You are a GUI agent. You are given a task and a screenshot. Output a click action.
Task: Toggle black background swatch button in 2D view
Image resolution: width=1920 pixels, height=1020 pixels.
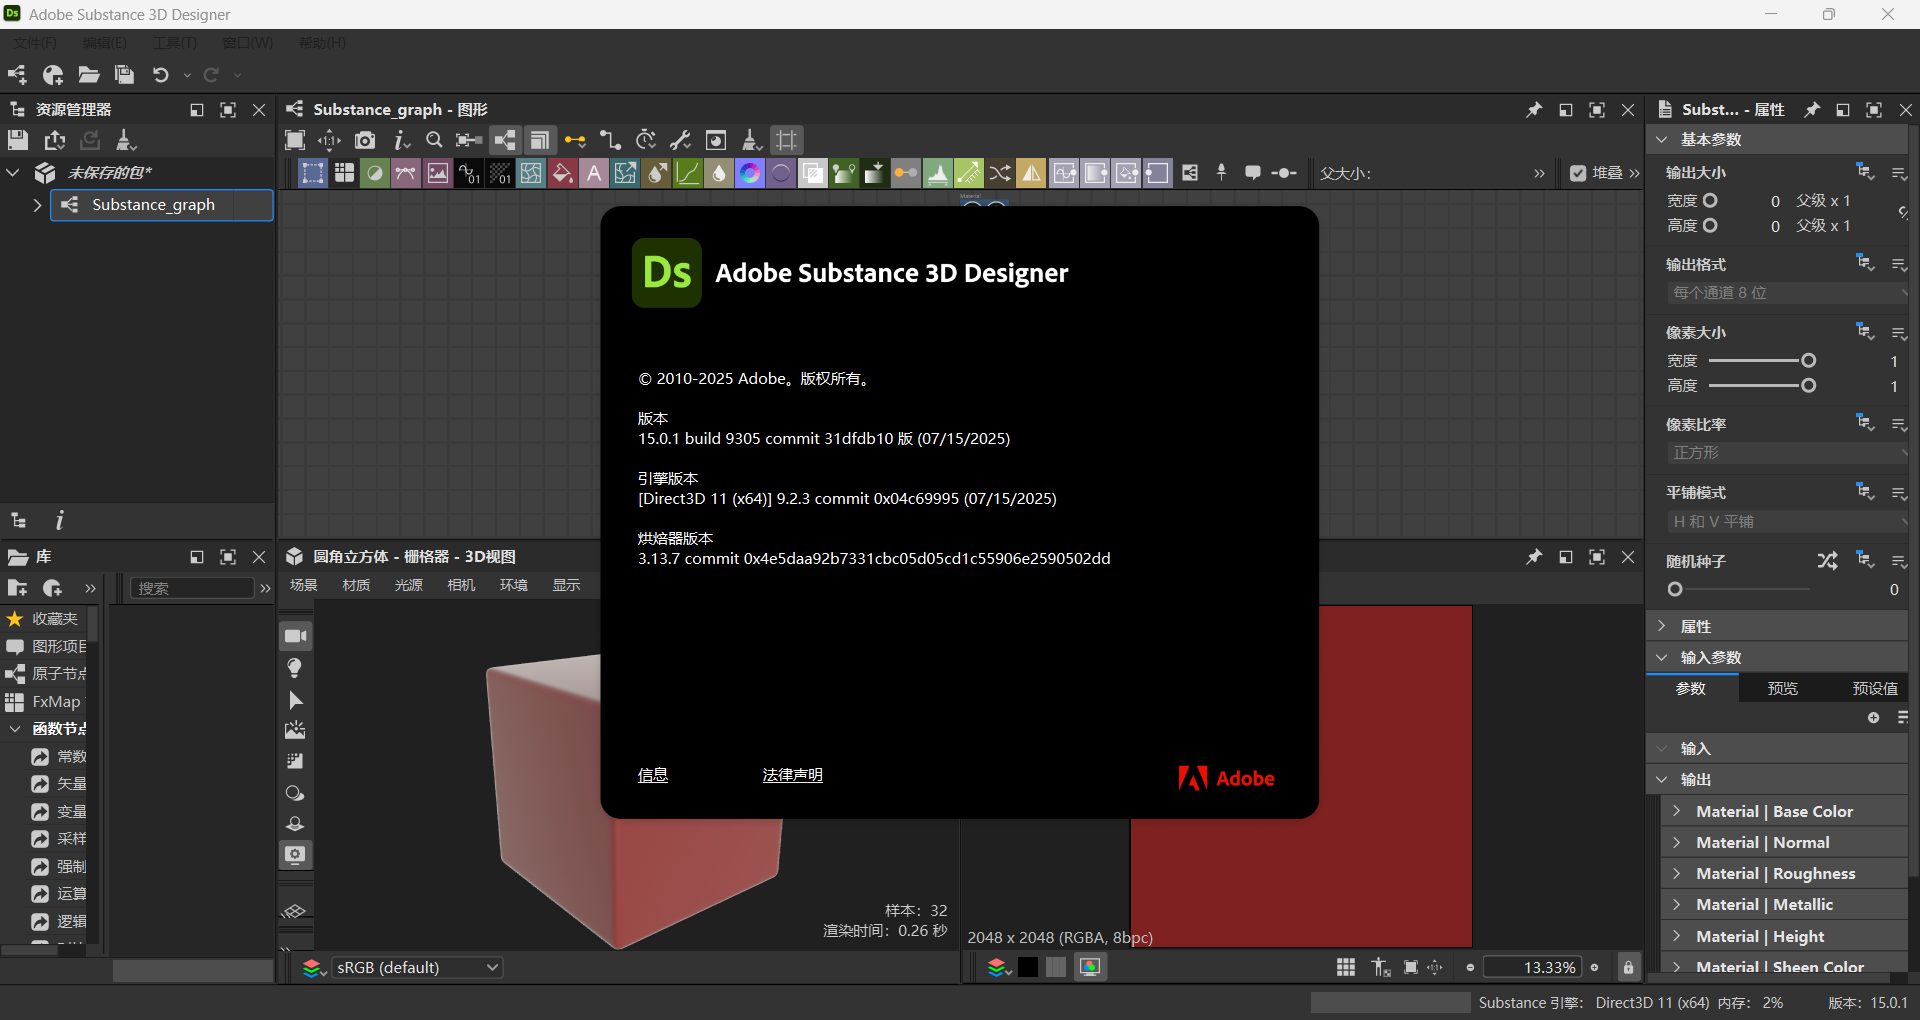click(x=1028, y=967)
